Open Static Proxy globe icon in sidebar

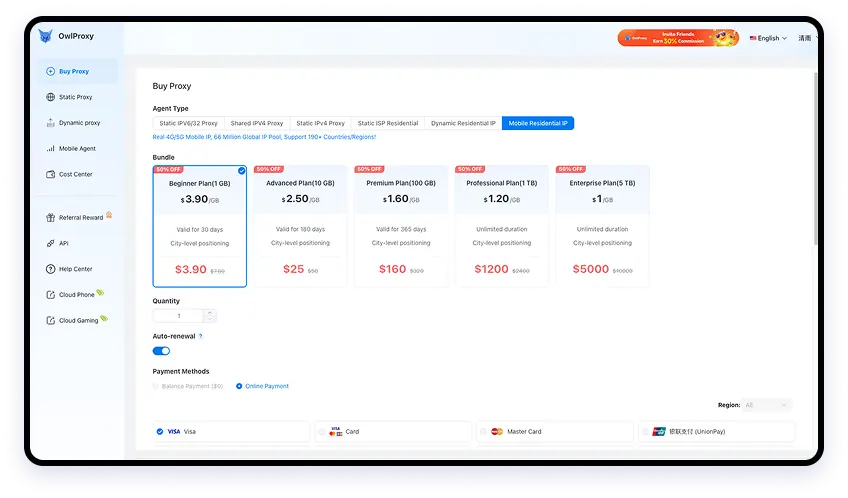pyautogui.click(x=50, y=97)
